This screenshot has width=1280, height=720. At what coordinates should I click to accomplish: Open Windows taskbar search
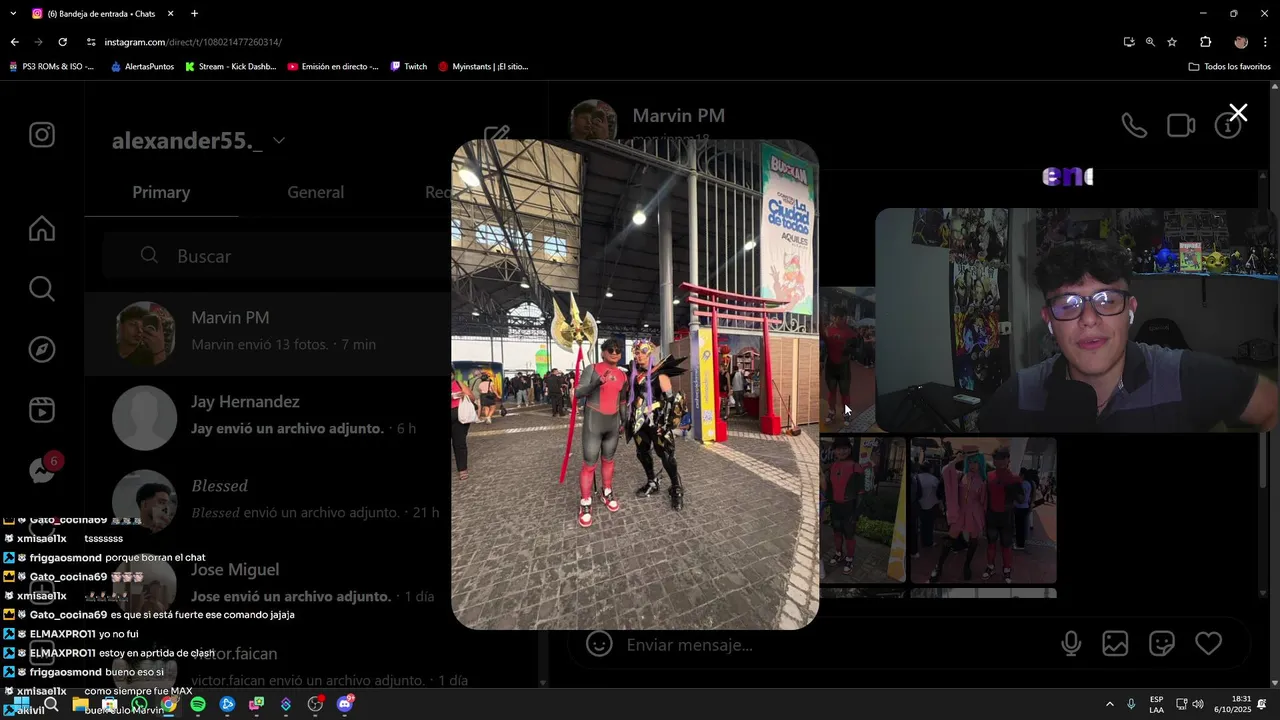51,704
